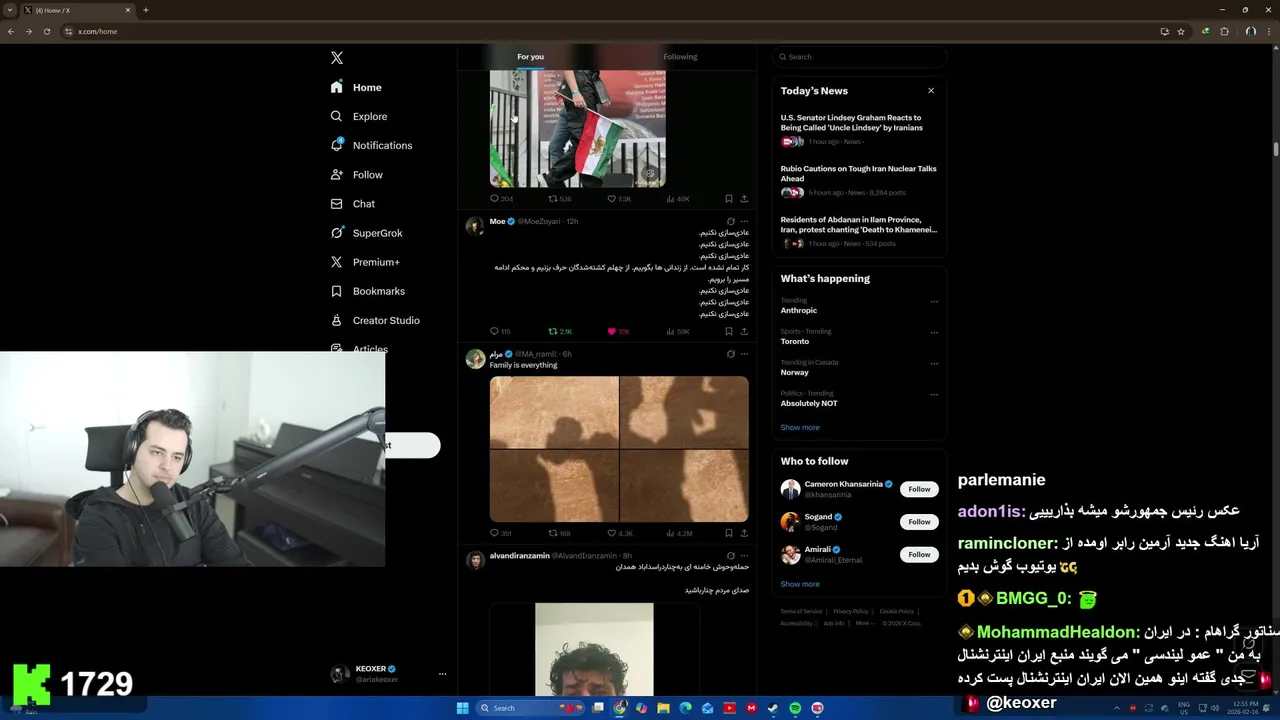Image resolution: width=1280 pixels, height=720 pixels.
Task: Close the Today's News panel
Action: pyautogui.click(x=931, y=90)
